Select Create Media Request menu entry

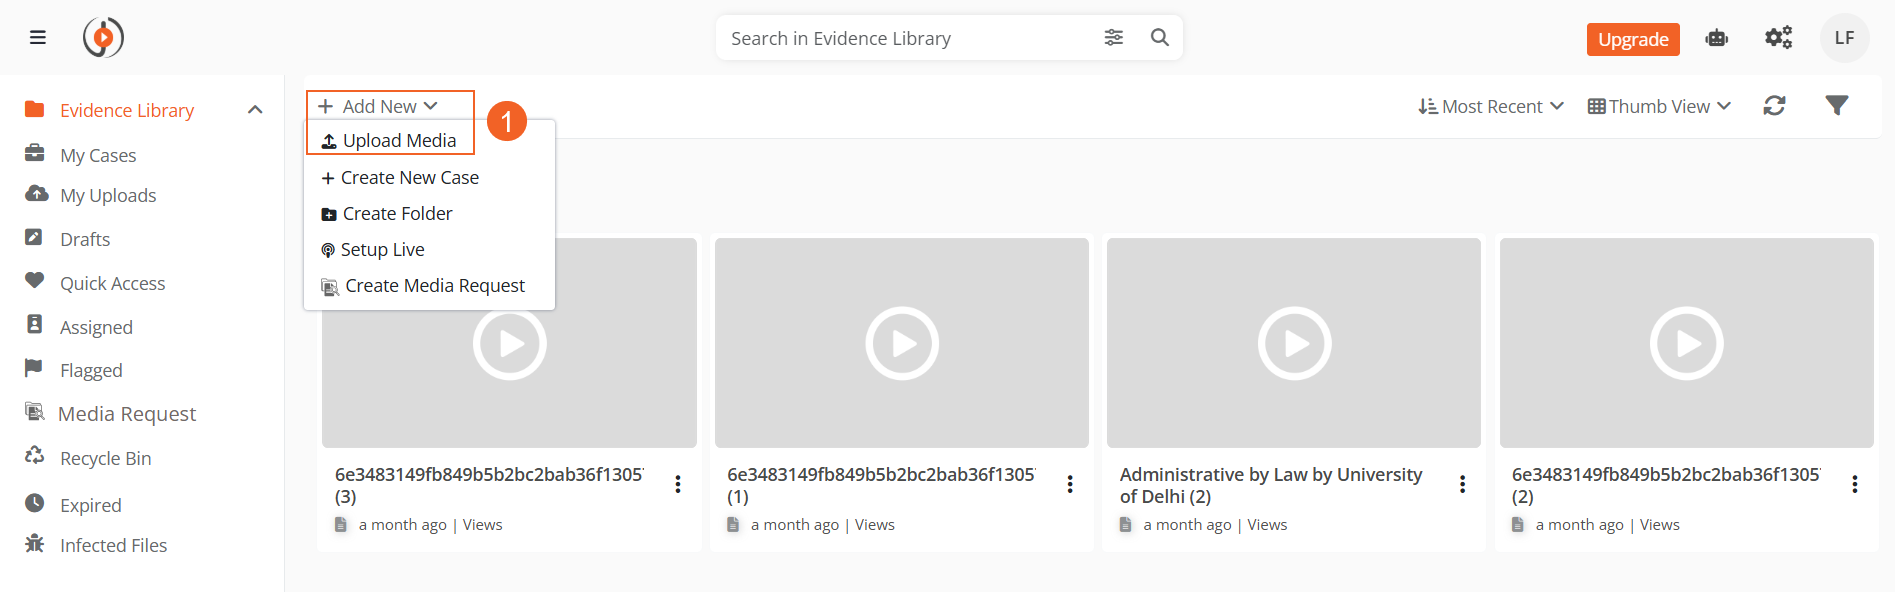point(423,285)
